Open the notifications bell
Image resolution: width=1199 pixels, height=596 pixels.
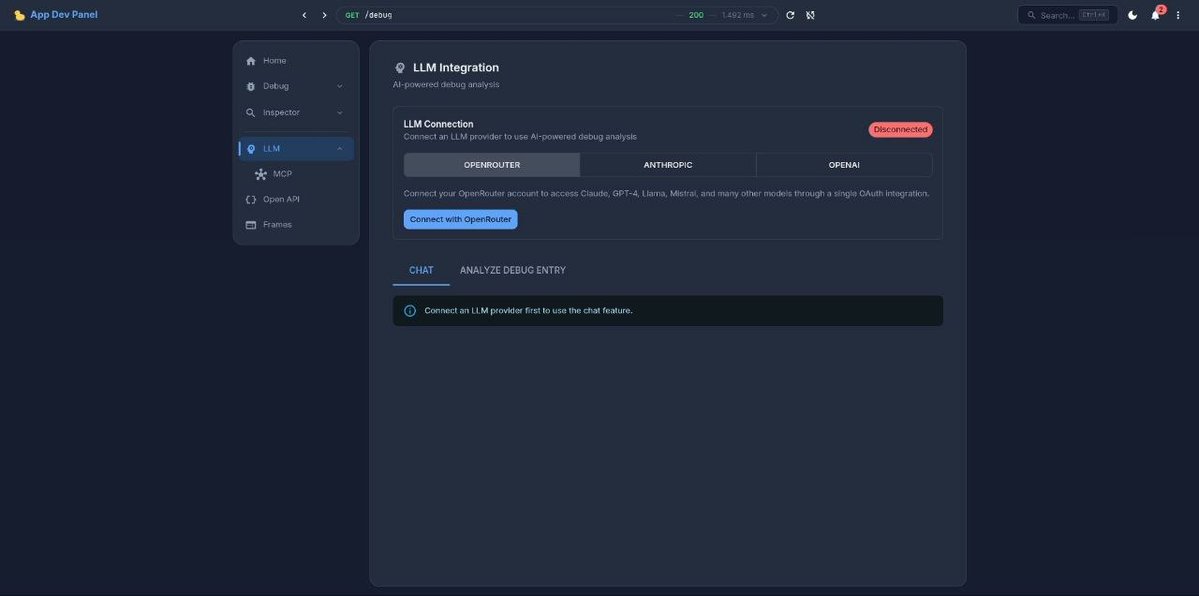click(1155, 15)
